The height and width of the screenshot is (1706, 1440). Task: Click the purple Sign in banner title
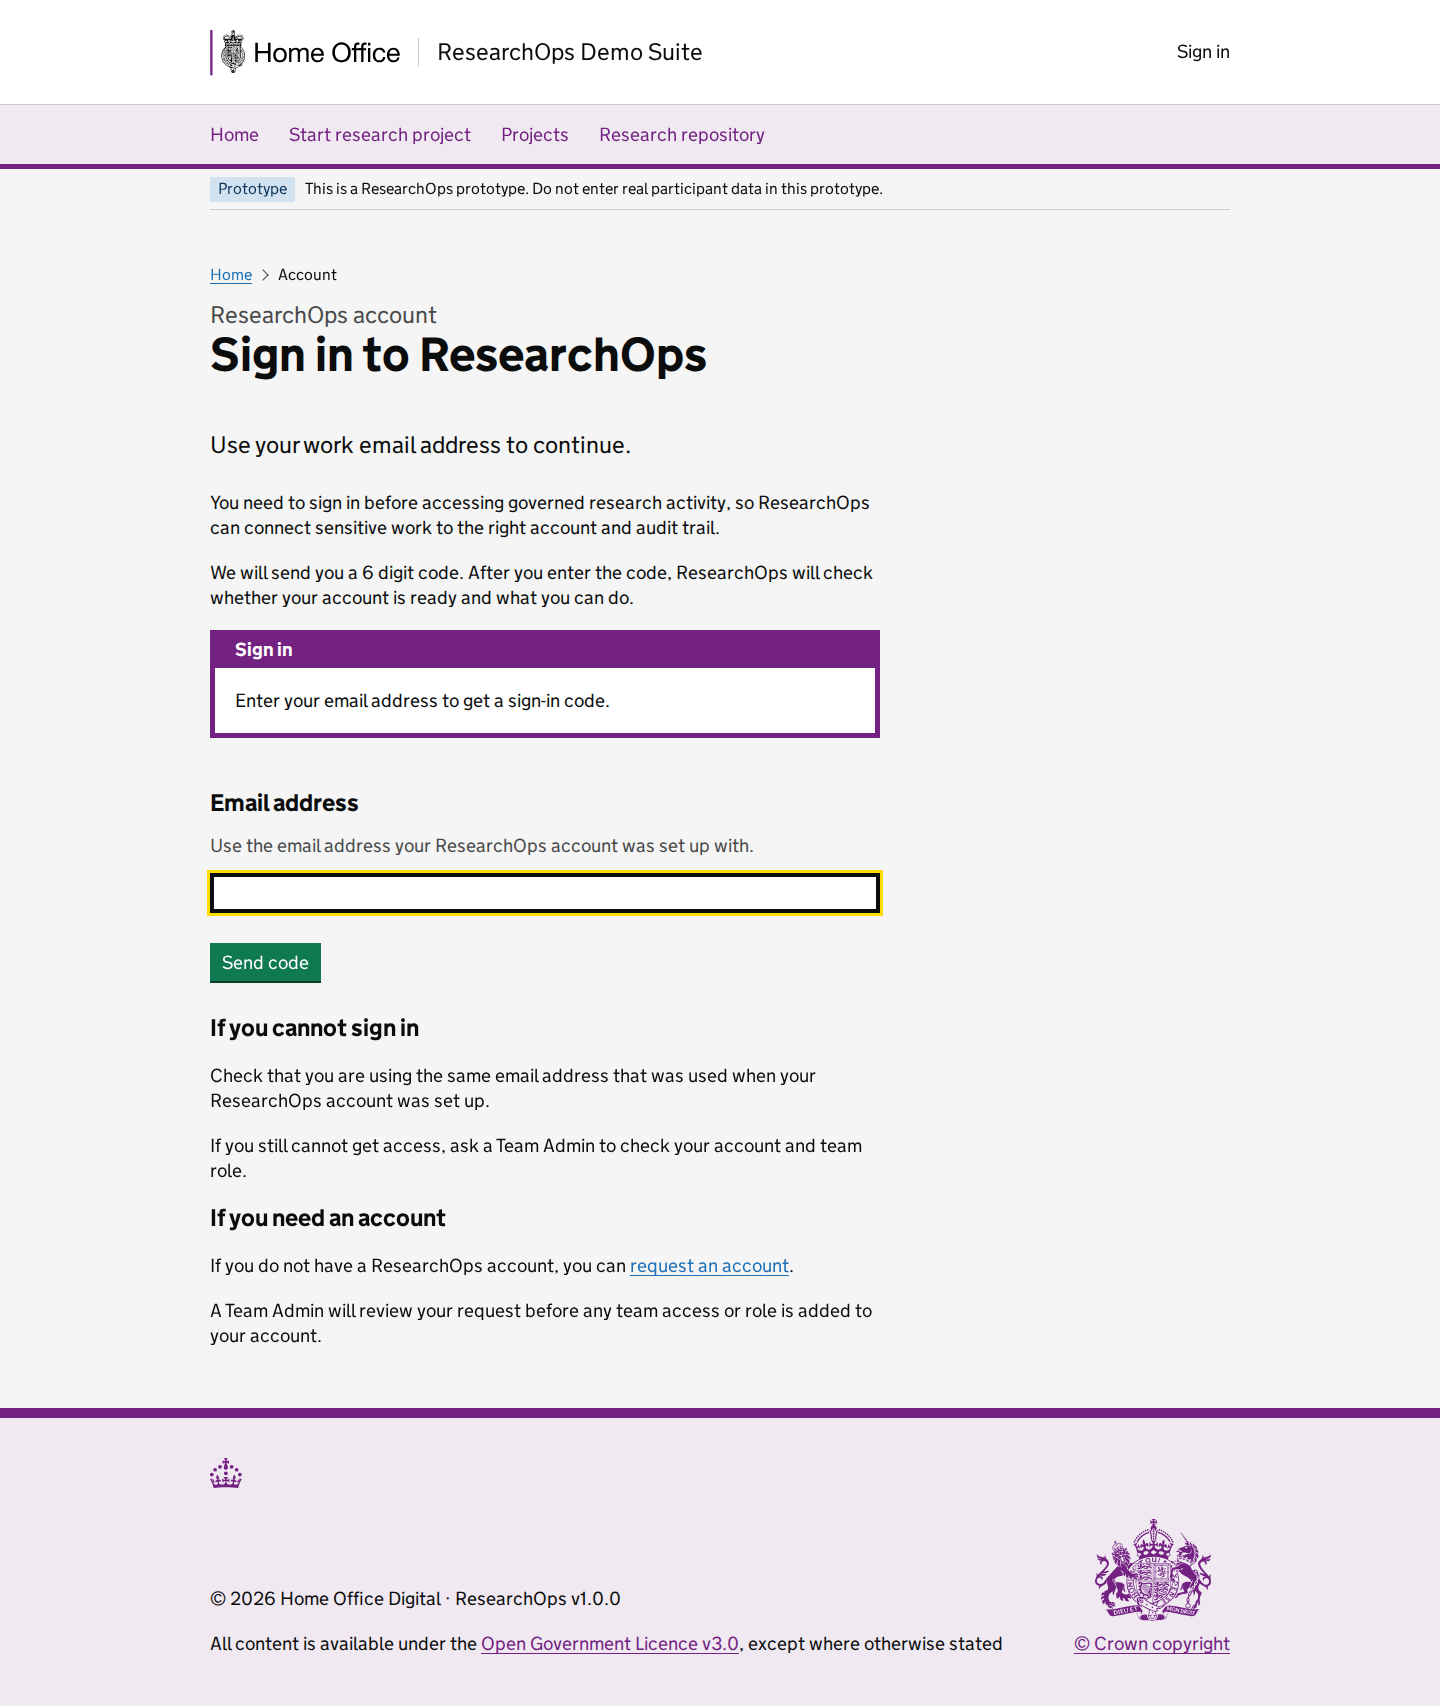coord(264,650)
